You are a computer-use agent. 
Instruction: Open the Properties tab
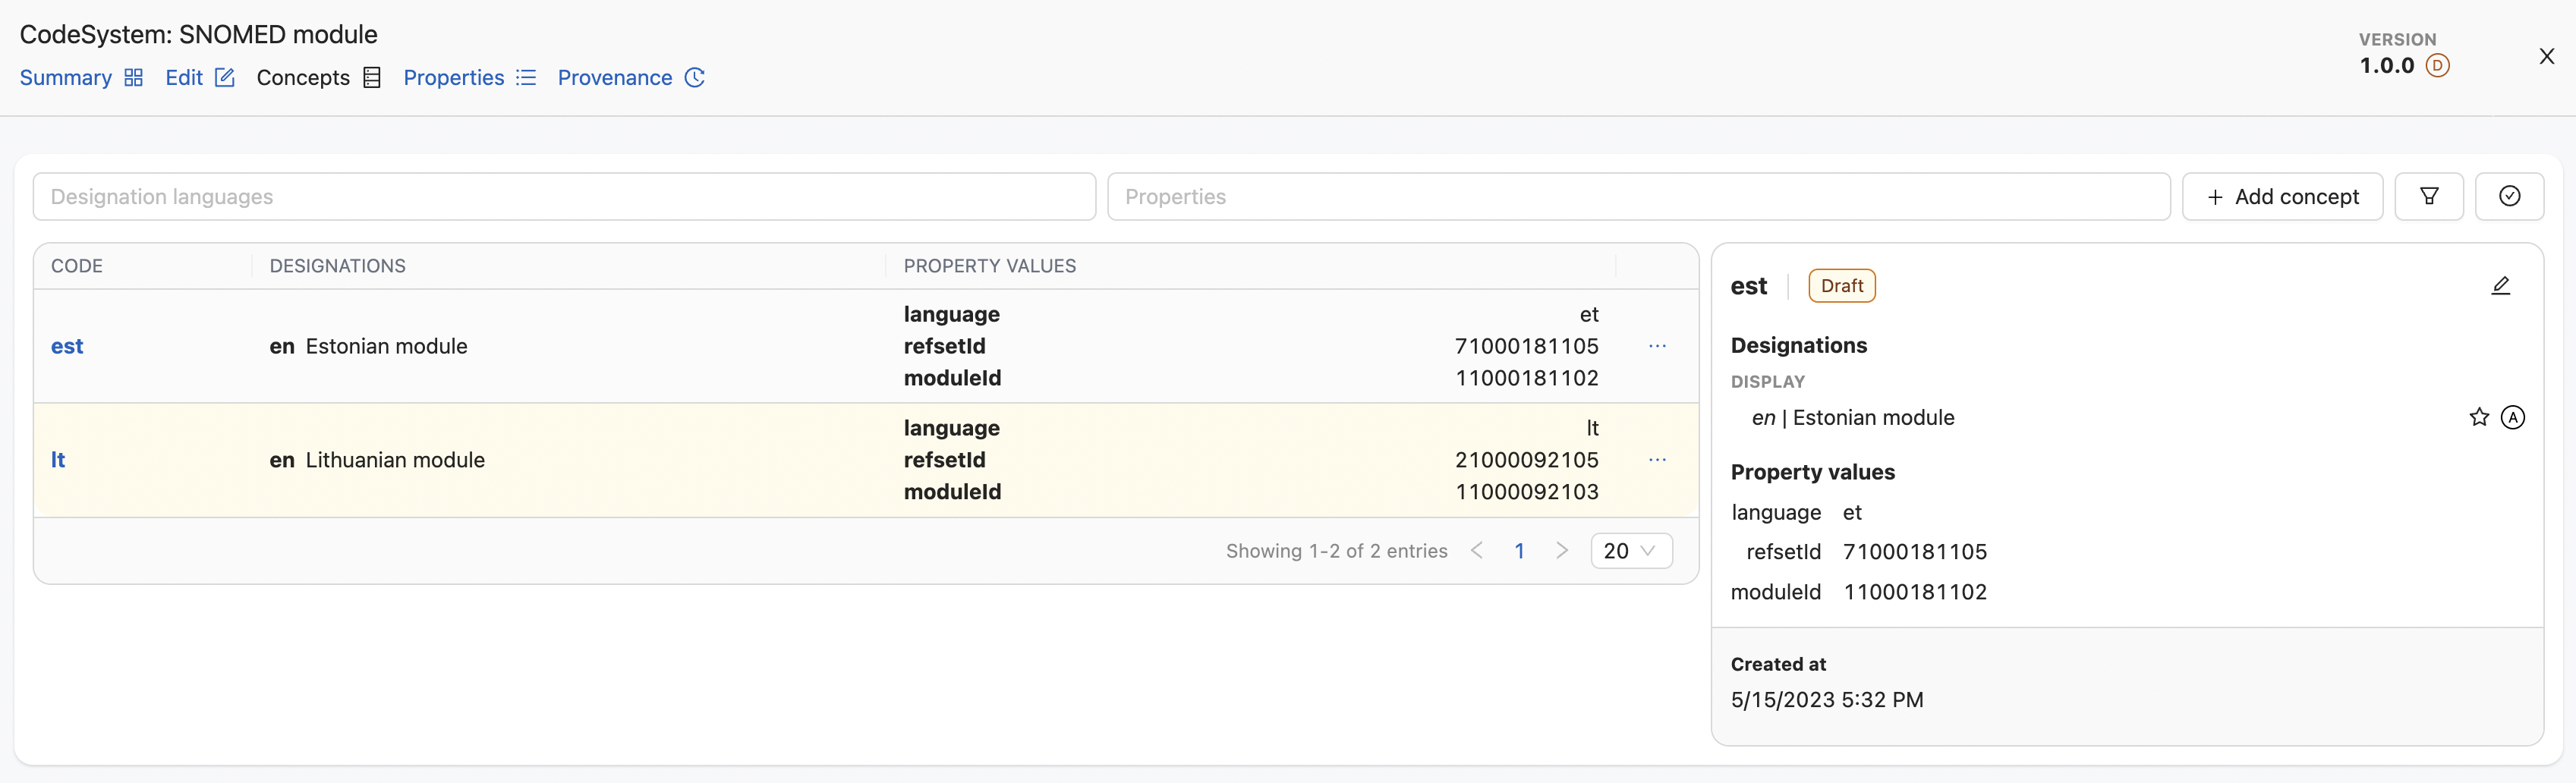click(x=469, y=78)
